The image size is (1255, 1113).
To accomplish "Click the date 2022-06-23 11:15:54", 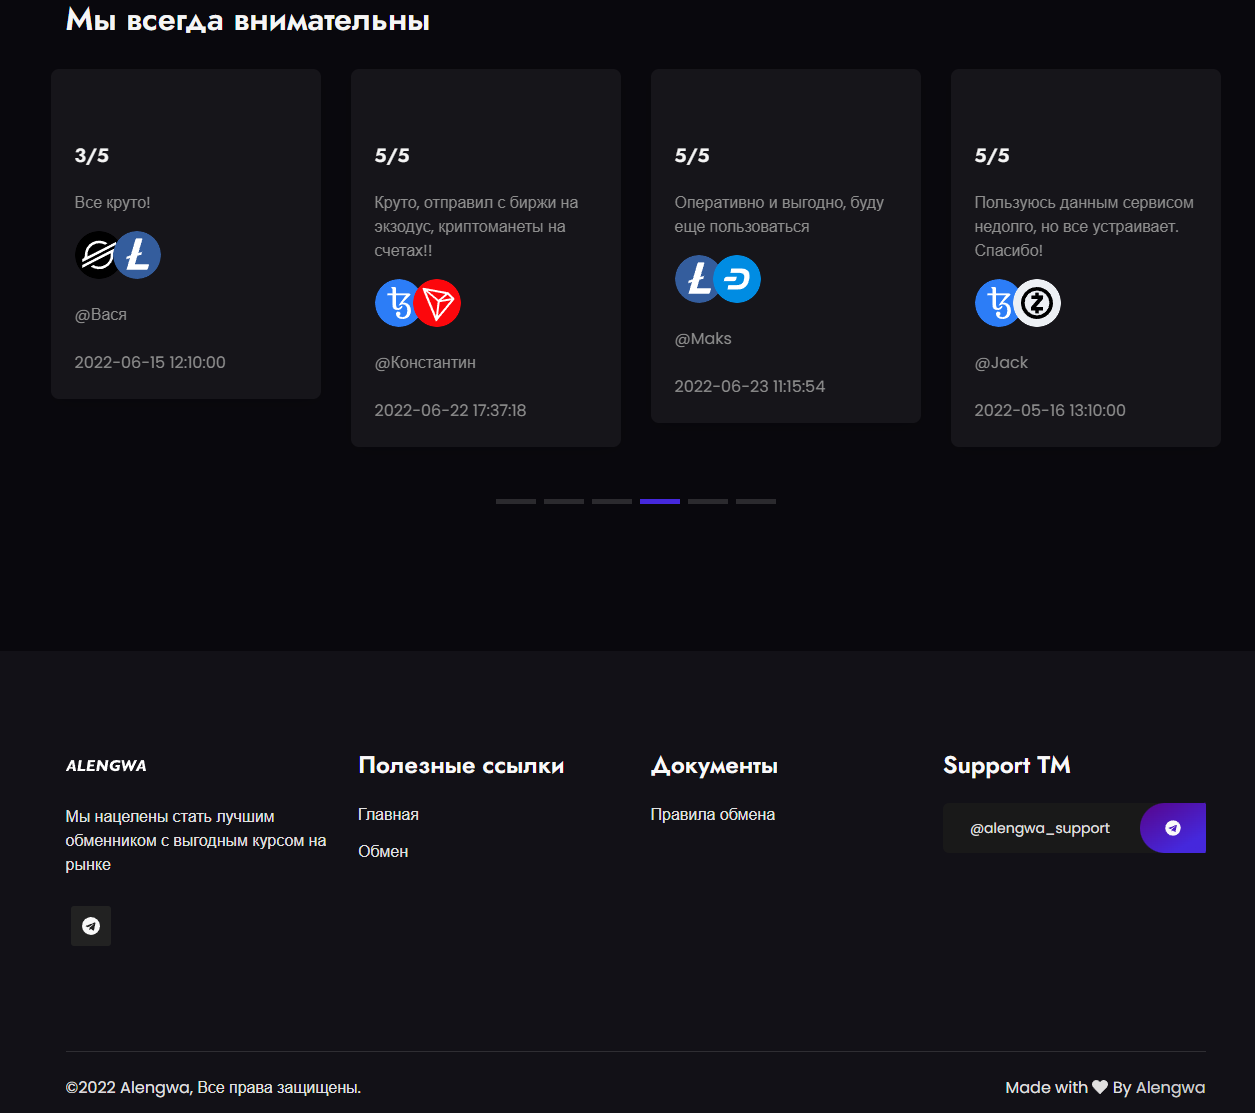I will pyautogui.click(x=750, y=386).
